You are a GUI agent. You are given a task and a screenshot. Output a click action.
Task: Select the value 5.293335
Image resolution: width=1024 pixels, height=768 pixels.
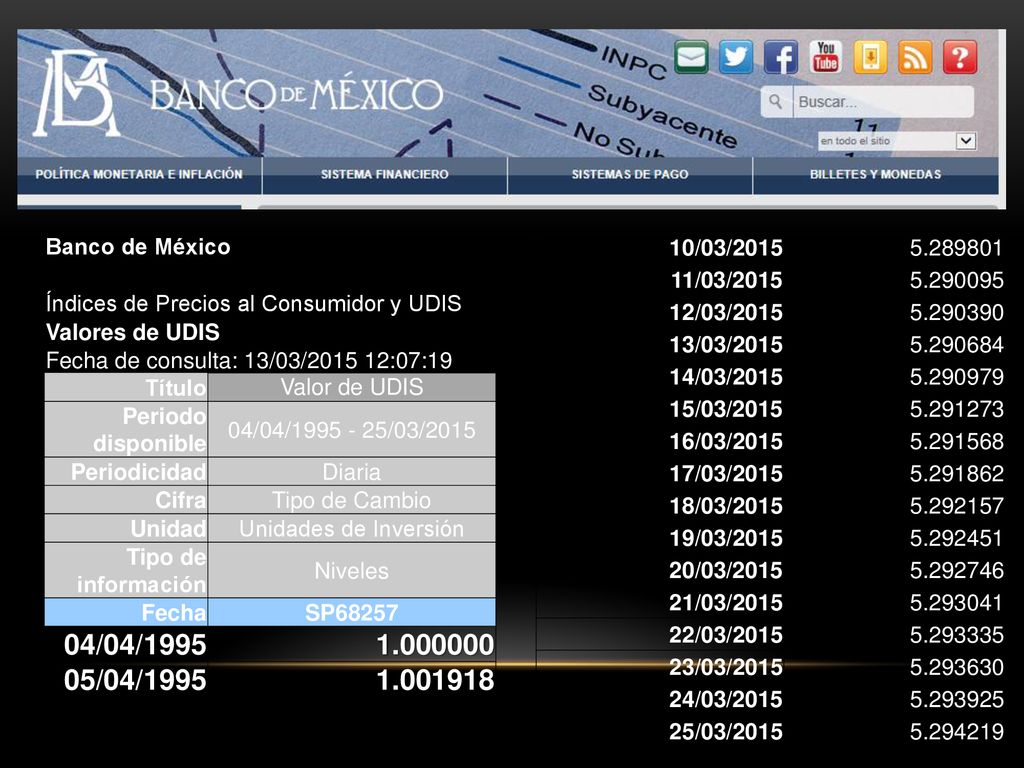pos(957,635)
